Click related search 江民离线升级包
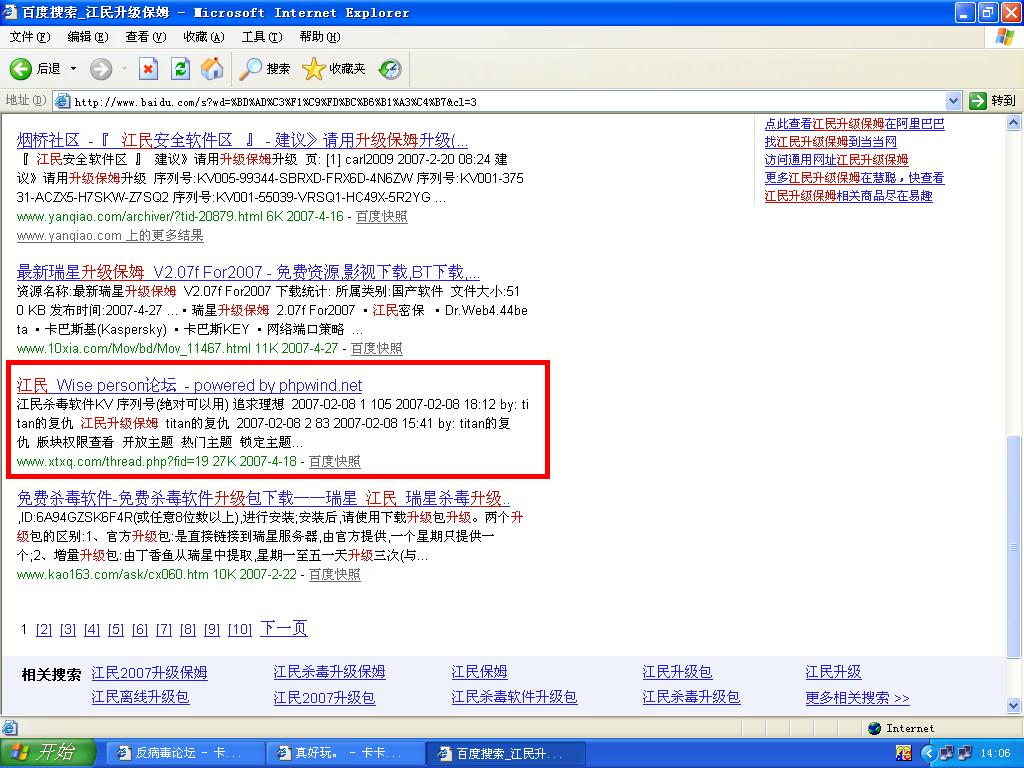 (140, 697)
